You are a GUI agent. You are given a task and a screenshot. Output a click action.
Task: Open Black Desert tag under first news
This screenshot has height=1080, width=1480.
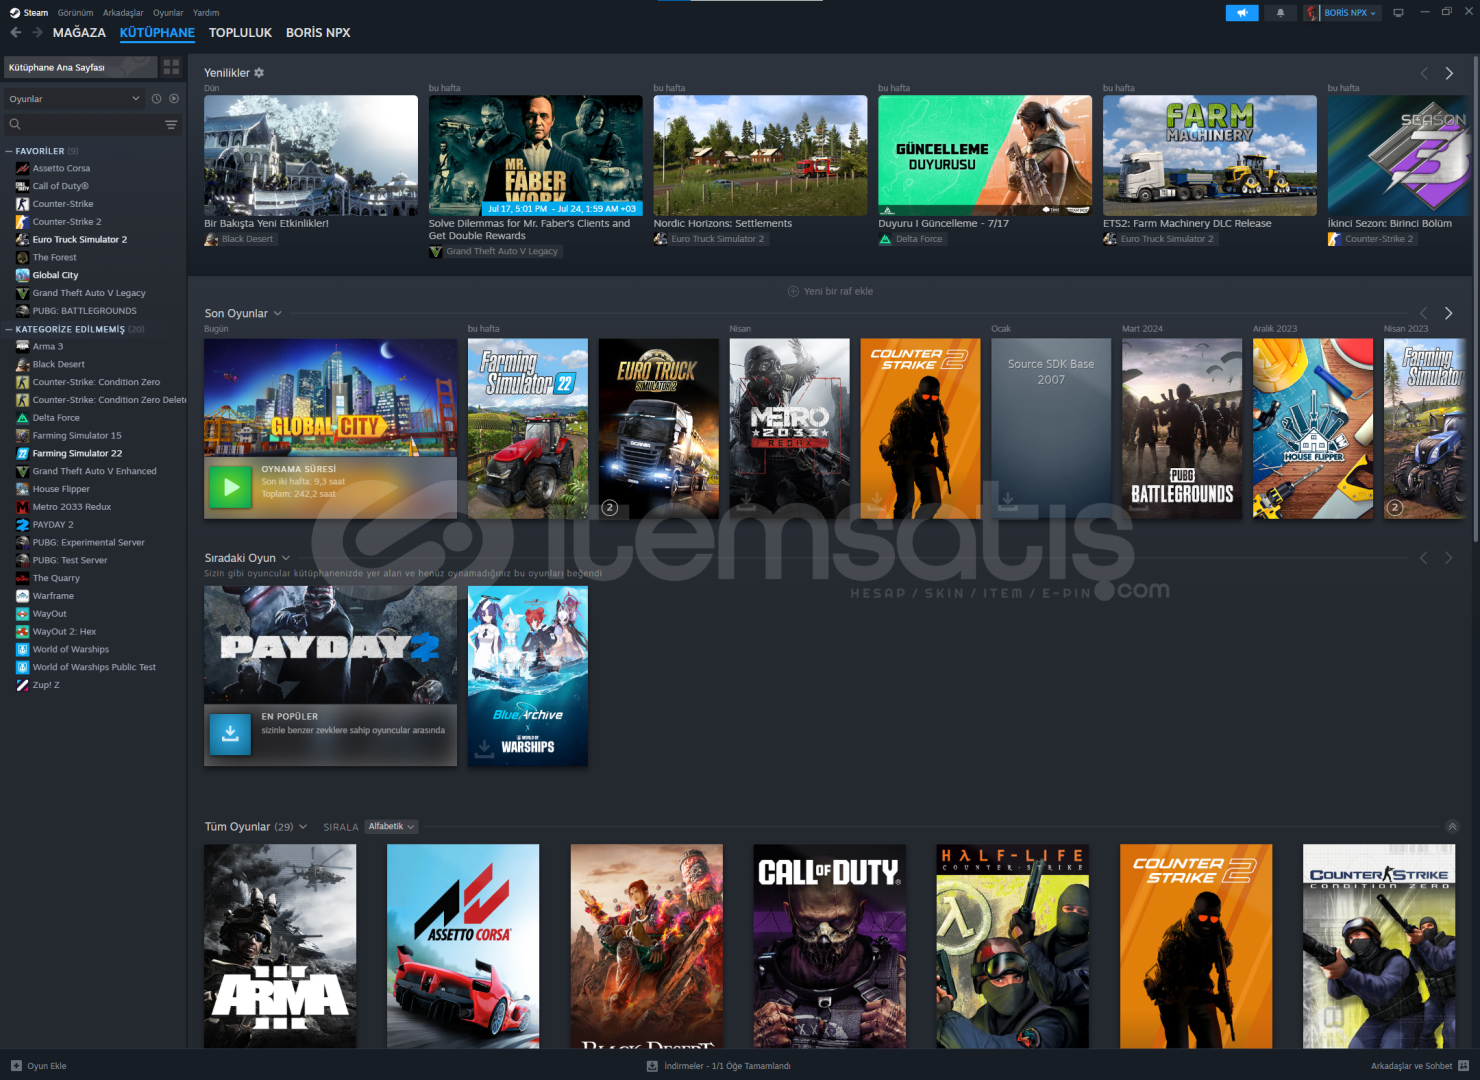(x=240, y=239)
